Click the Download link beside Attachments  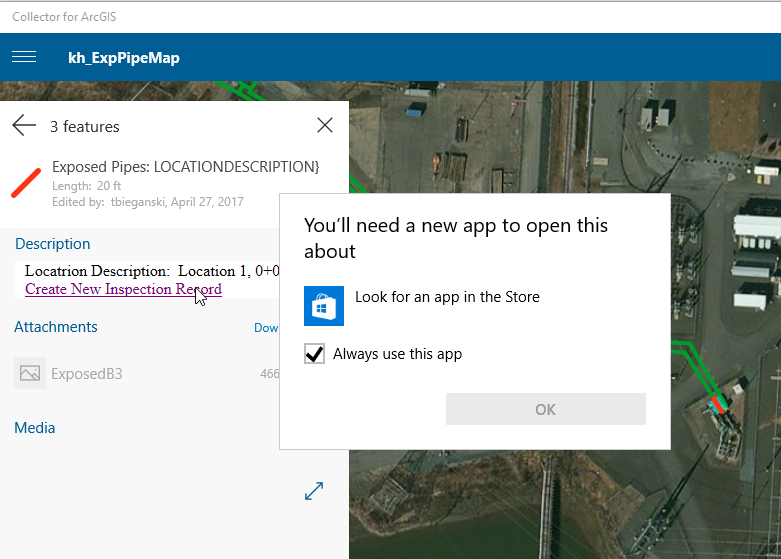[x=266, y=328]
